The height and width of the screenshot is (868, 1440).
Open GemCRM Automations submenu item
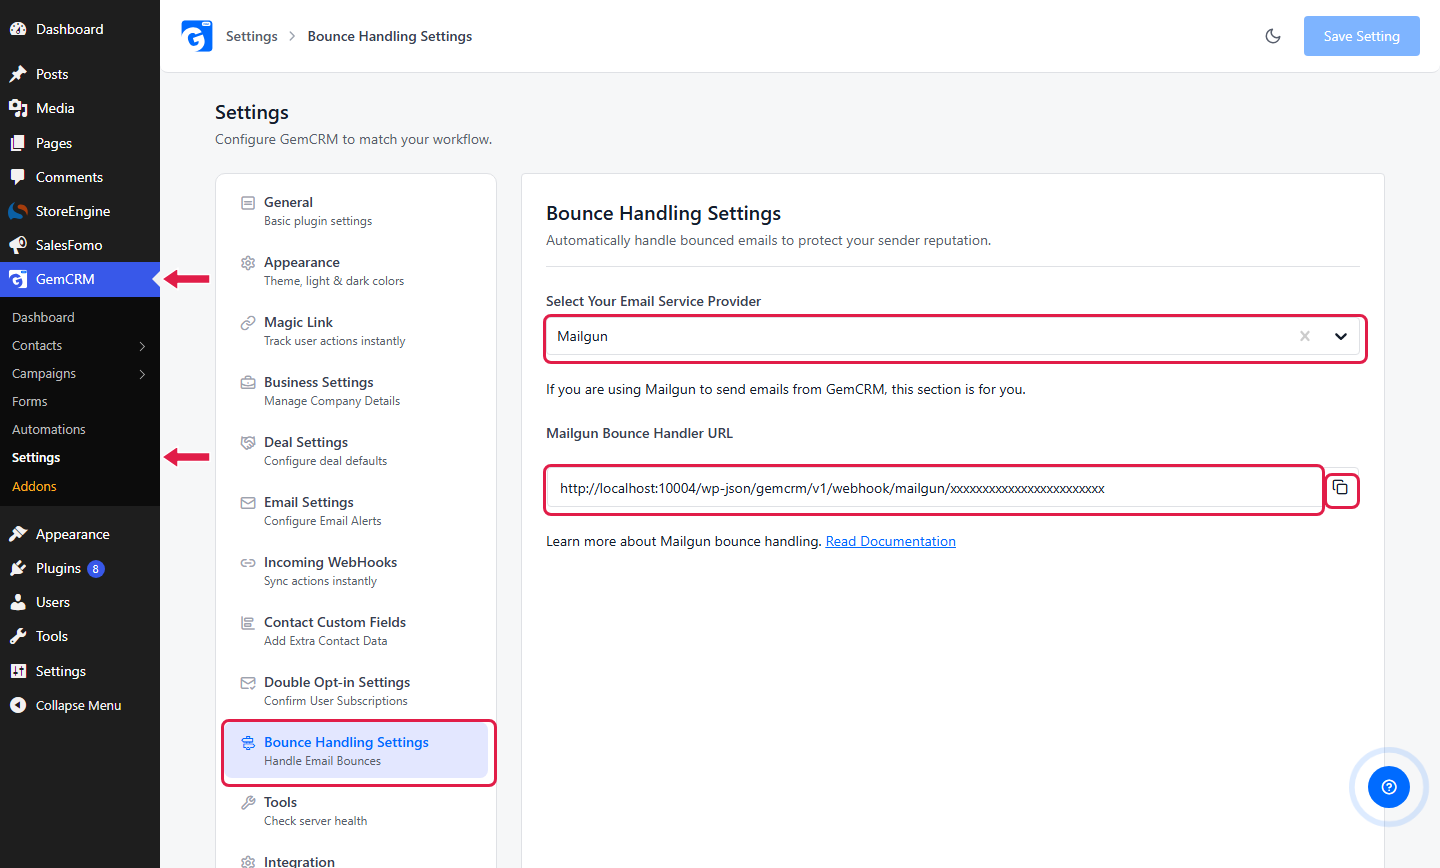(49, 429)
